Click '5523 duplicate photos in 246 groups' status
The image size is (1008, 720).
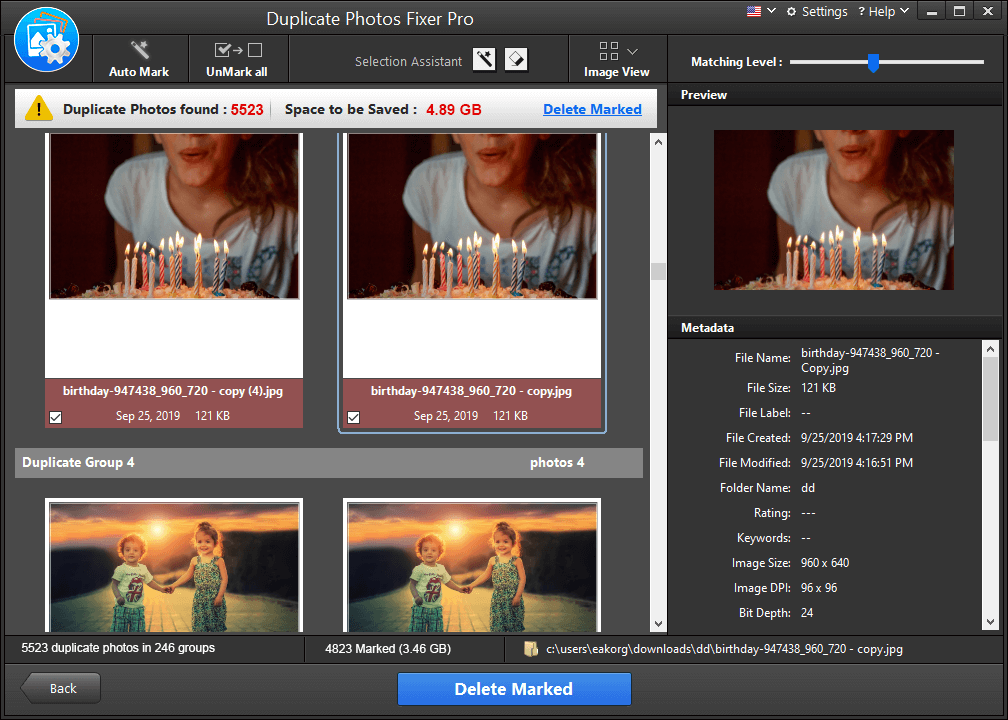(118, 648)
